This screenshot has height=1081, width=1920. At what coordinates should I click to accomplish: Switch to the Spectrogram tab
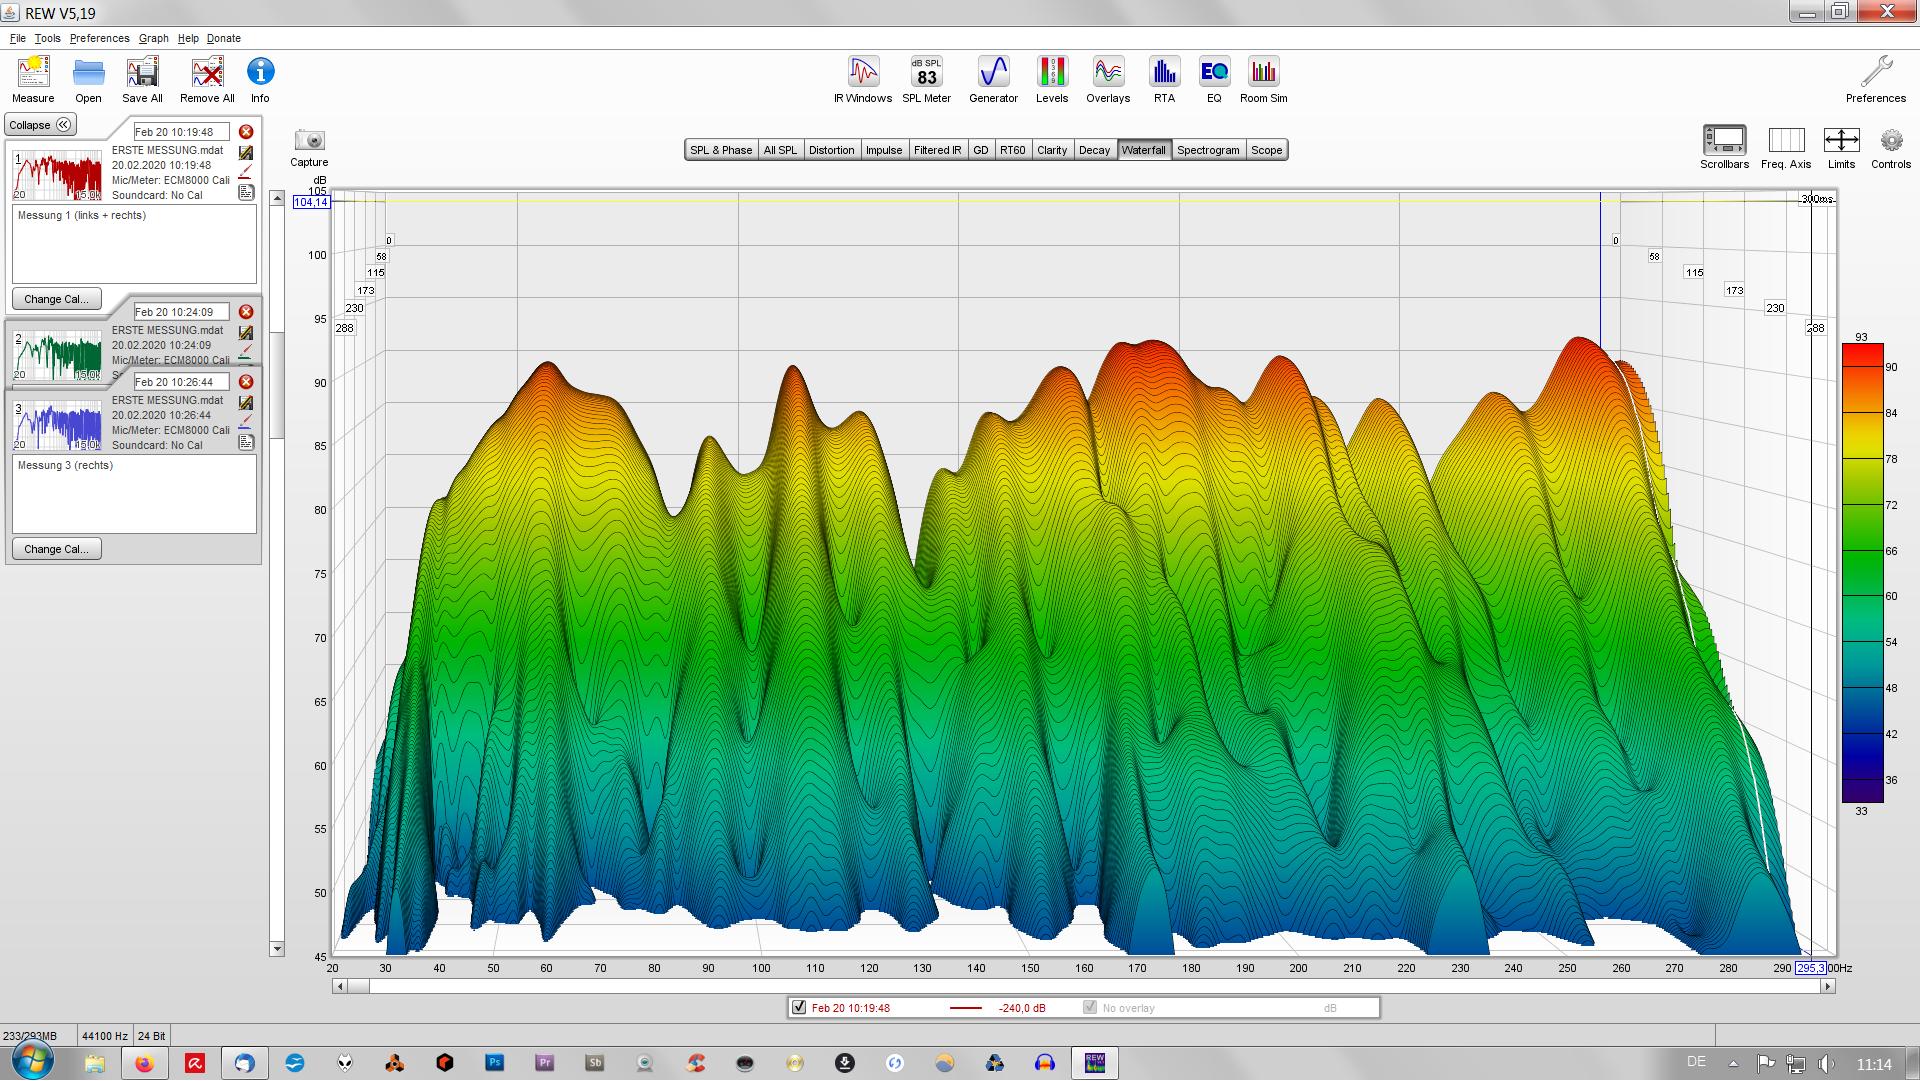[1208, 150]
